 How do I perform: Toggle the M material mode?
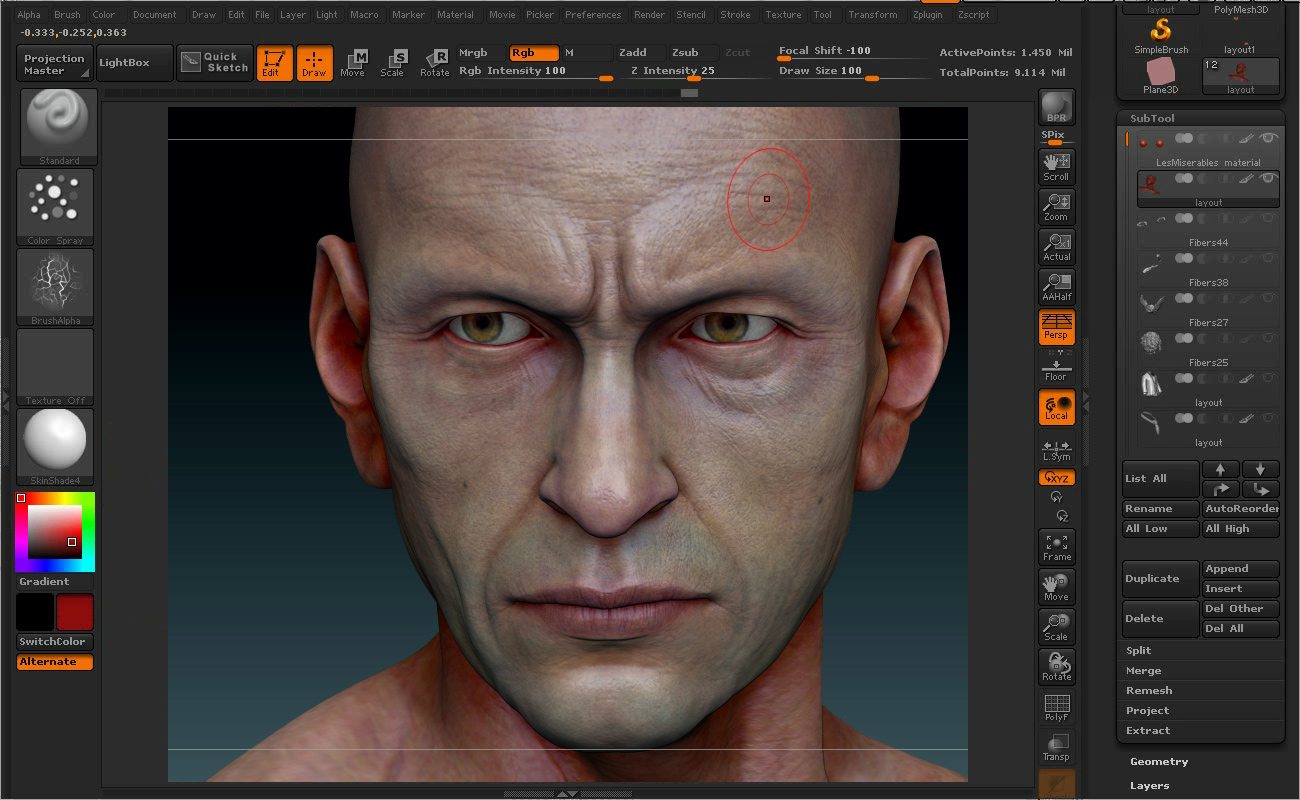click(587, 53)
